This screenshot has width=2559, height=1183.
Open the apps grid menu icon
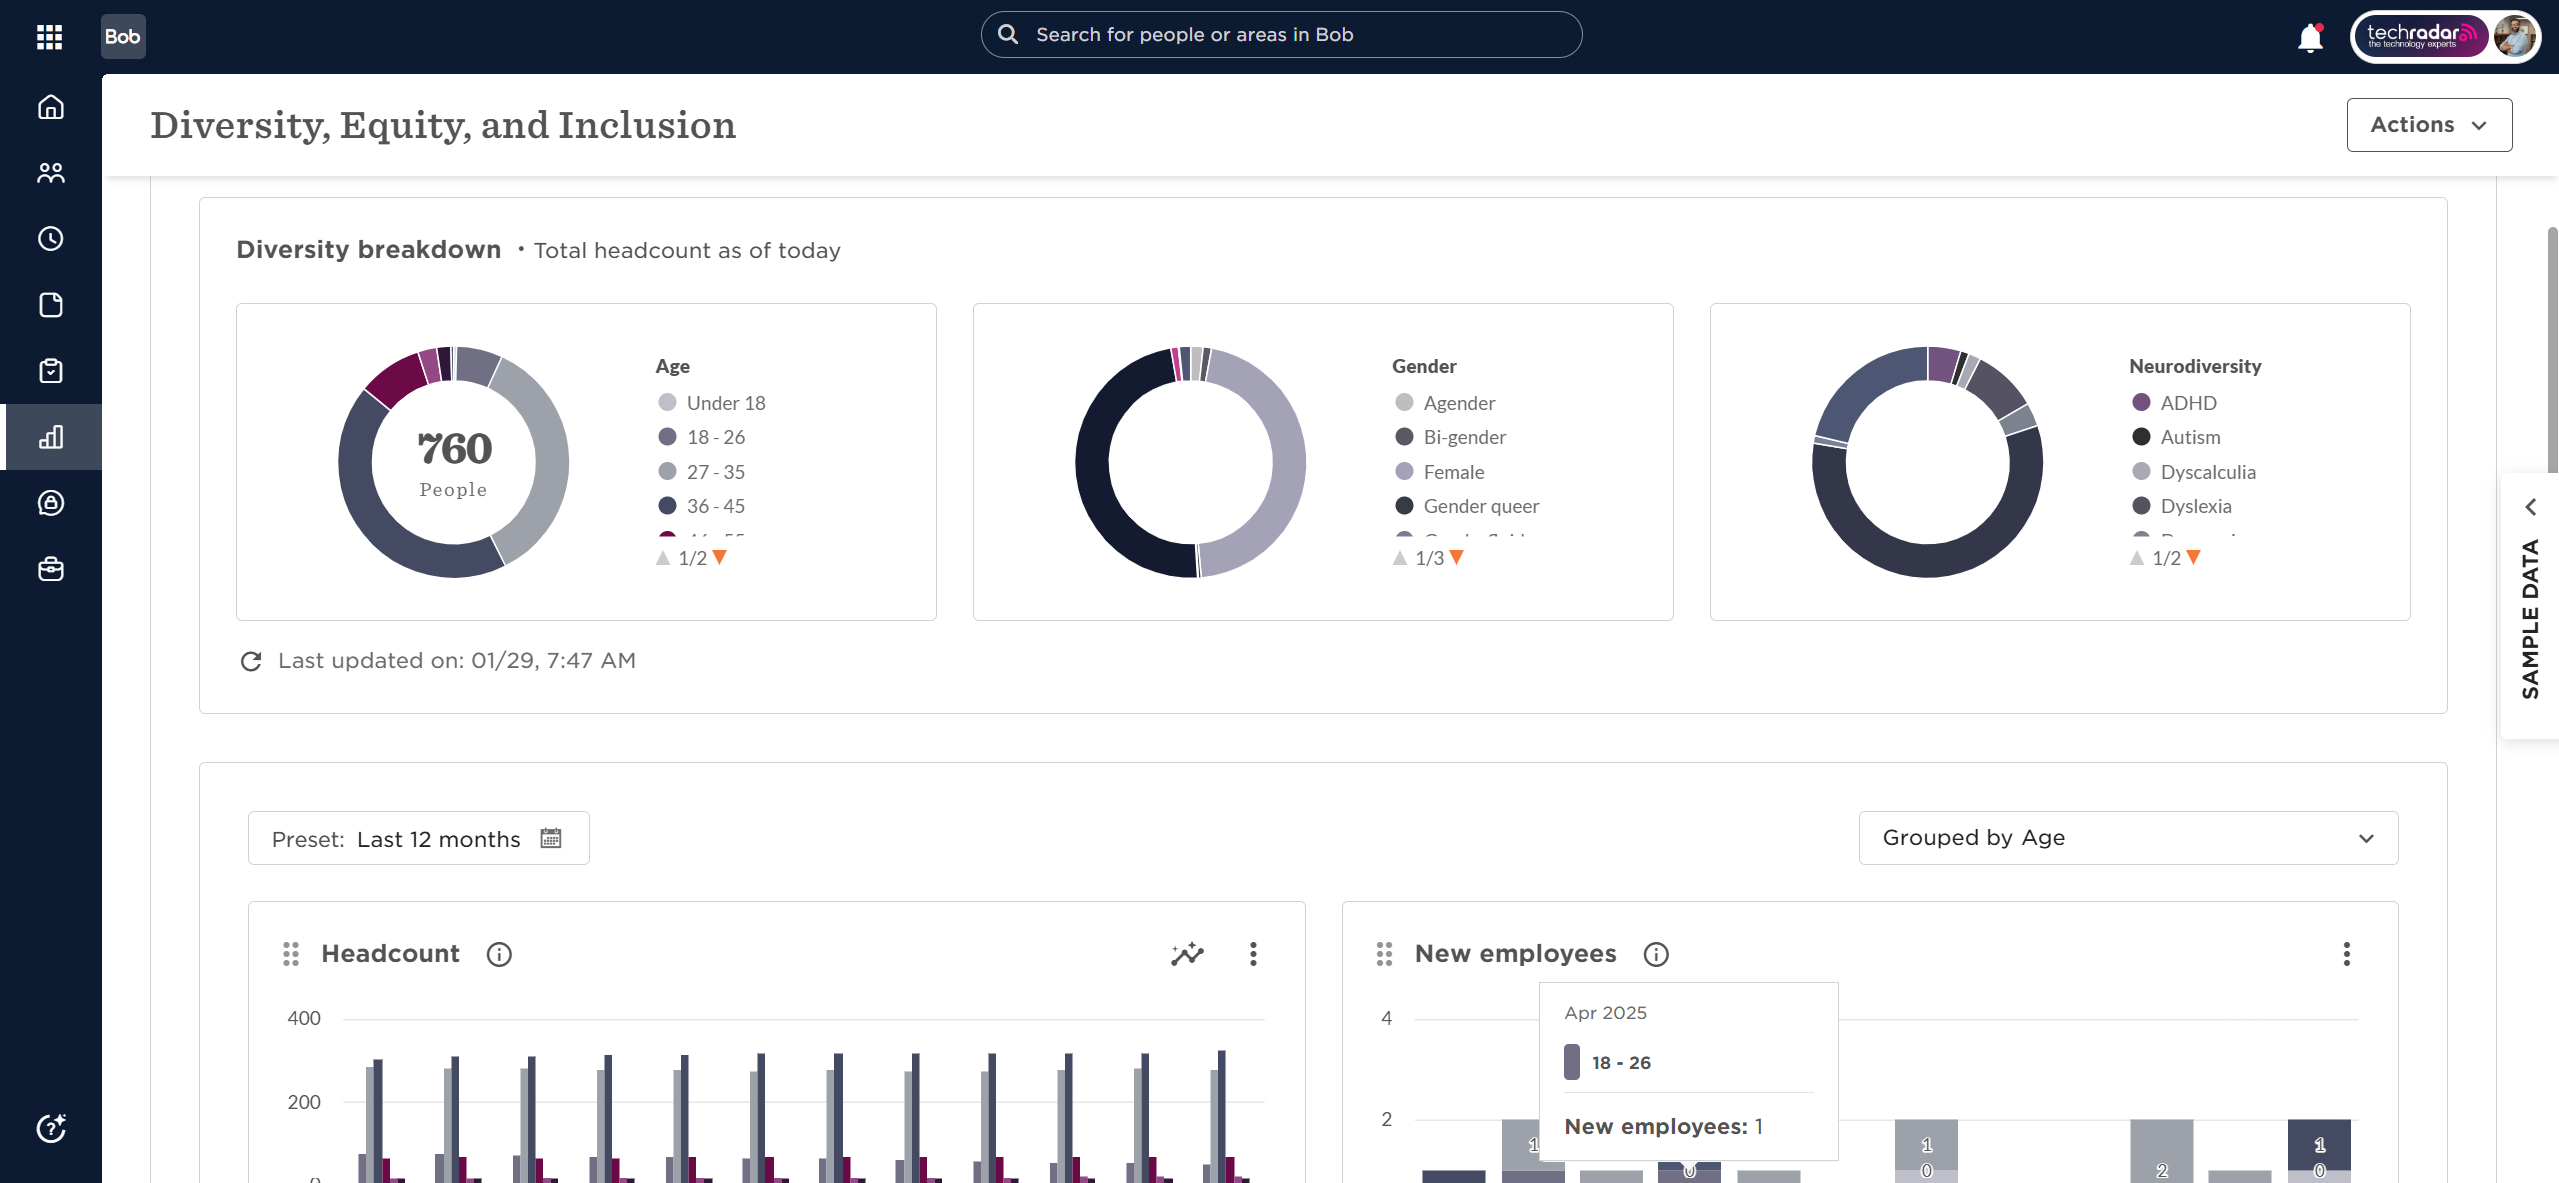point(49,37)
